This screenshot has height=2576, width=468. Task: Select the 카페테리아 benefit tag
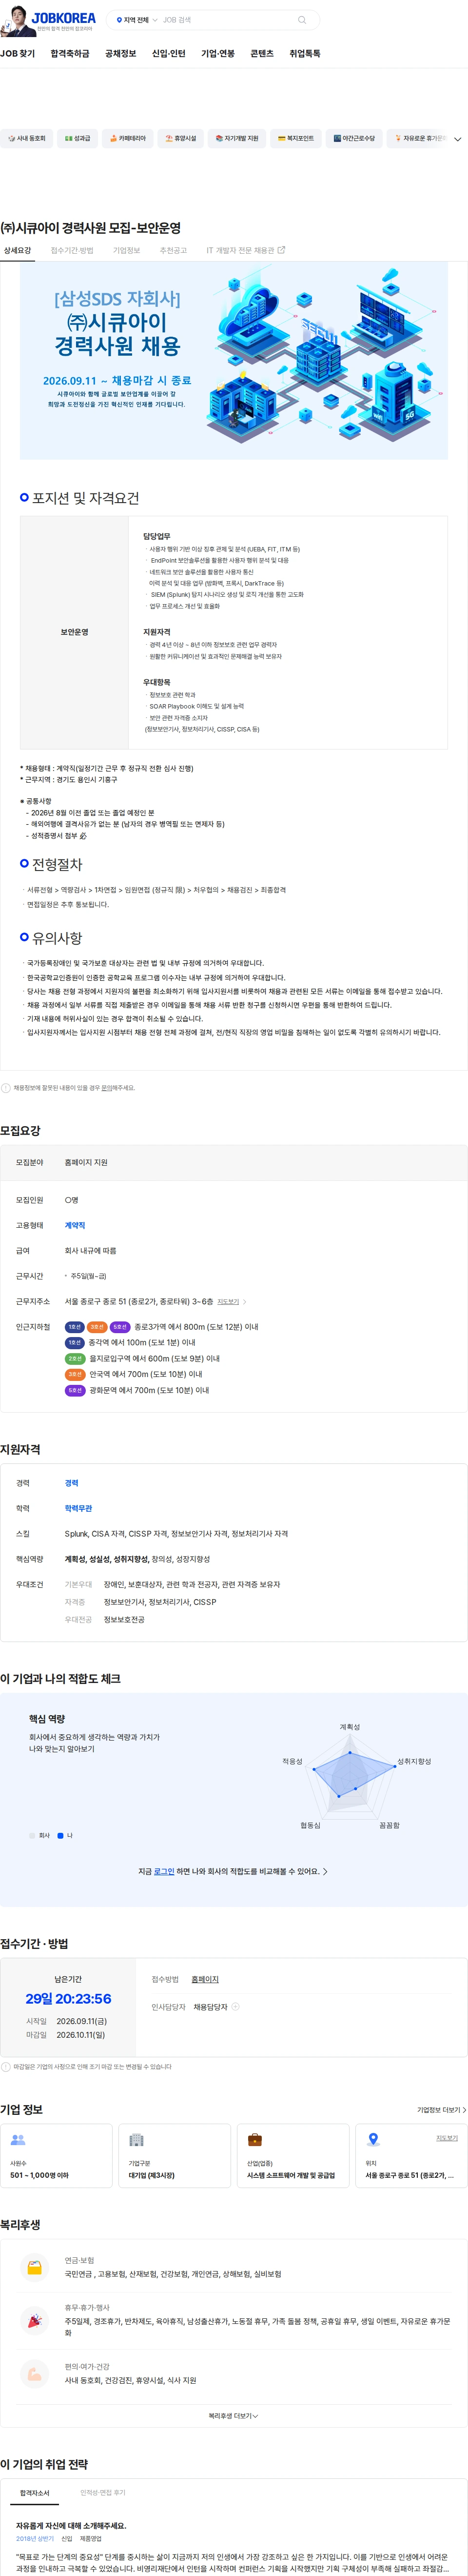(128, 139)
